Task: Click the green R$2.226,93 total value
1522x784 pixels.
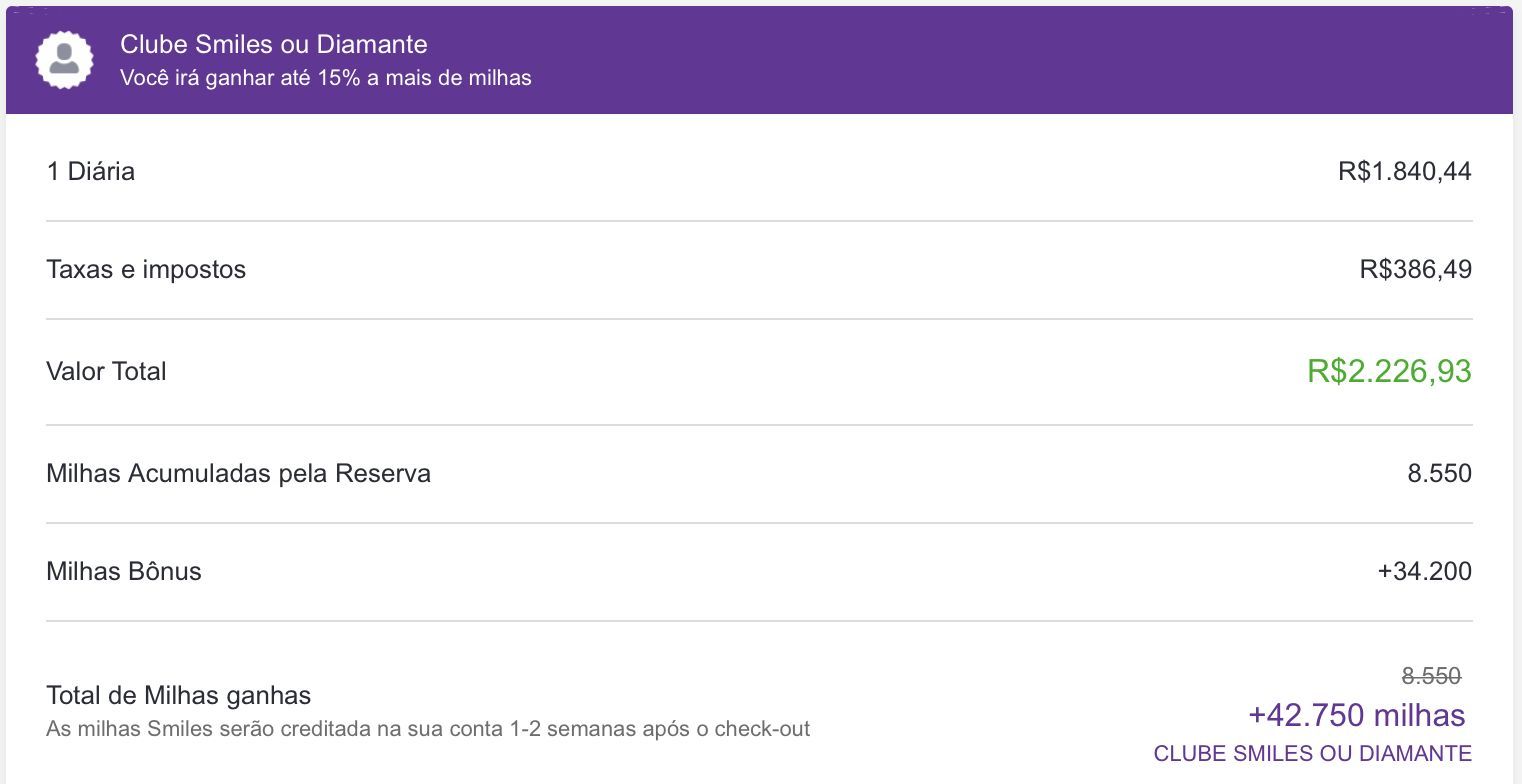Action: tap(1390, 371)
